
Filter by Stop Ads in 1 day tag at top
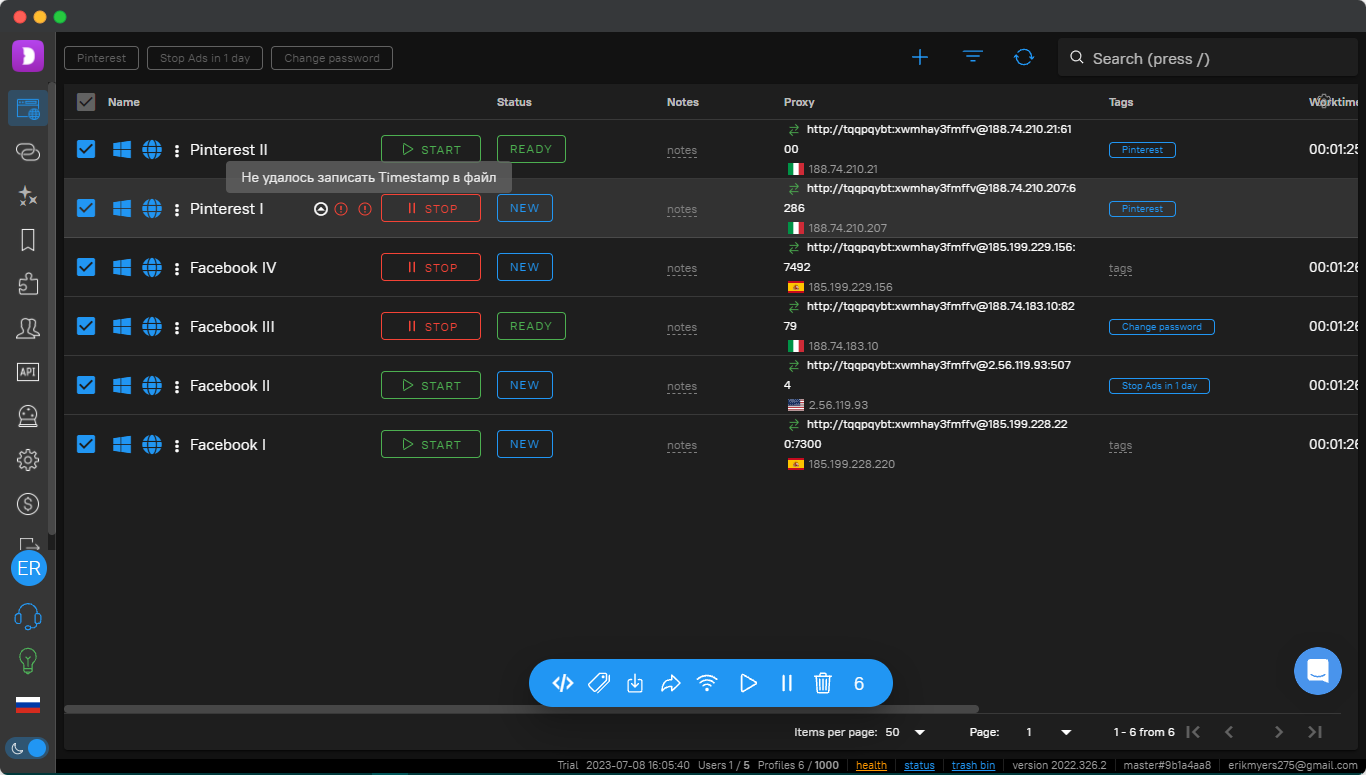(x=205, y=58)
